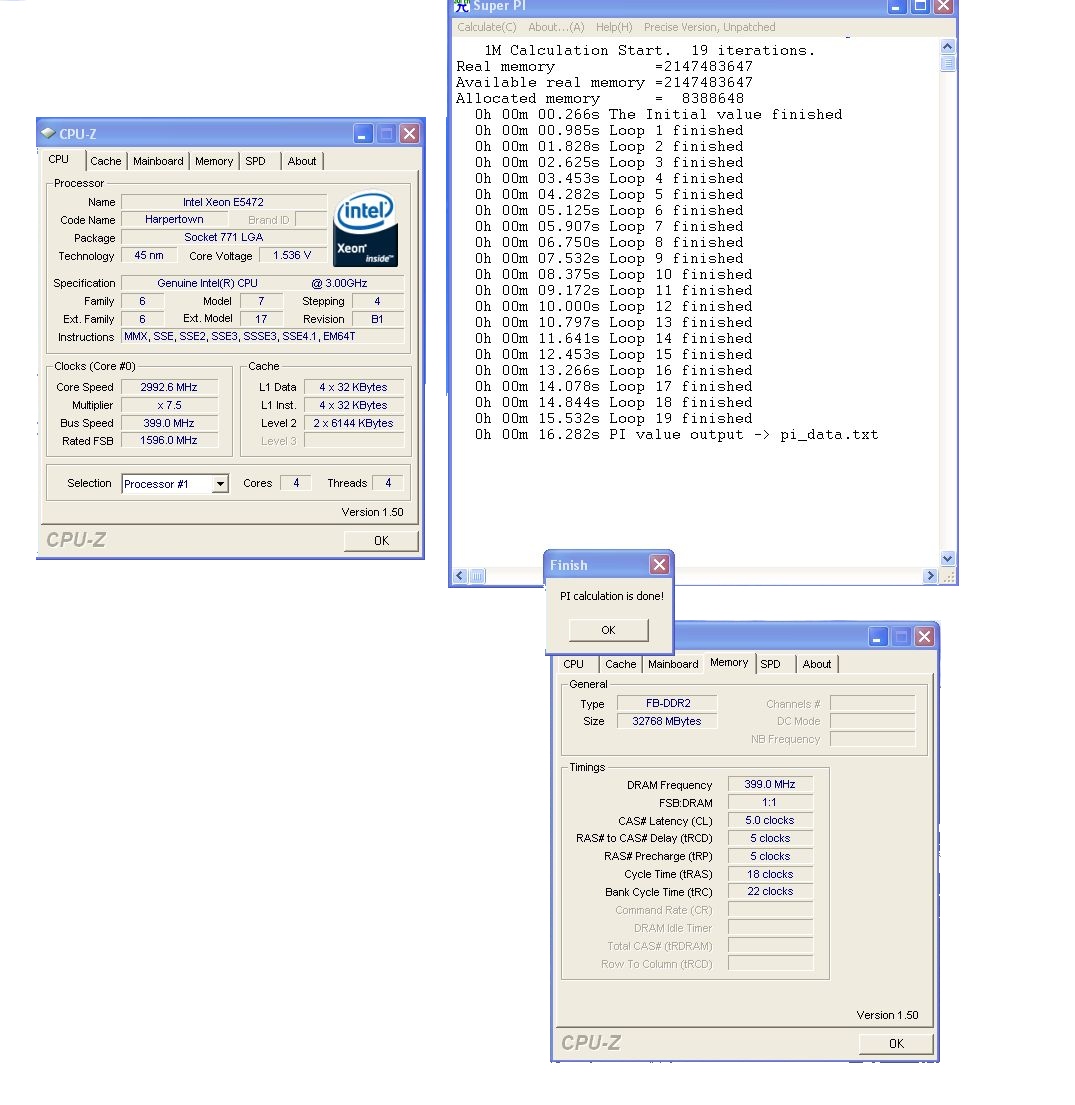Open Cache tab in CPU-Z Memory window
The image size is (1075, 1105).
tap(620, 665)
